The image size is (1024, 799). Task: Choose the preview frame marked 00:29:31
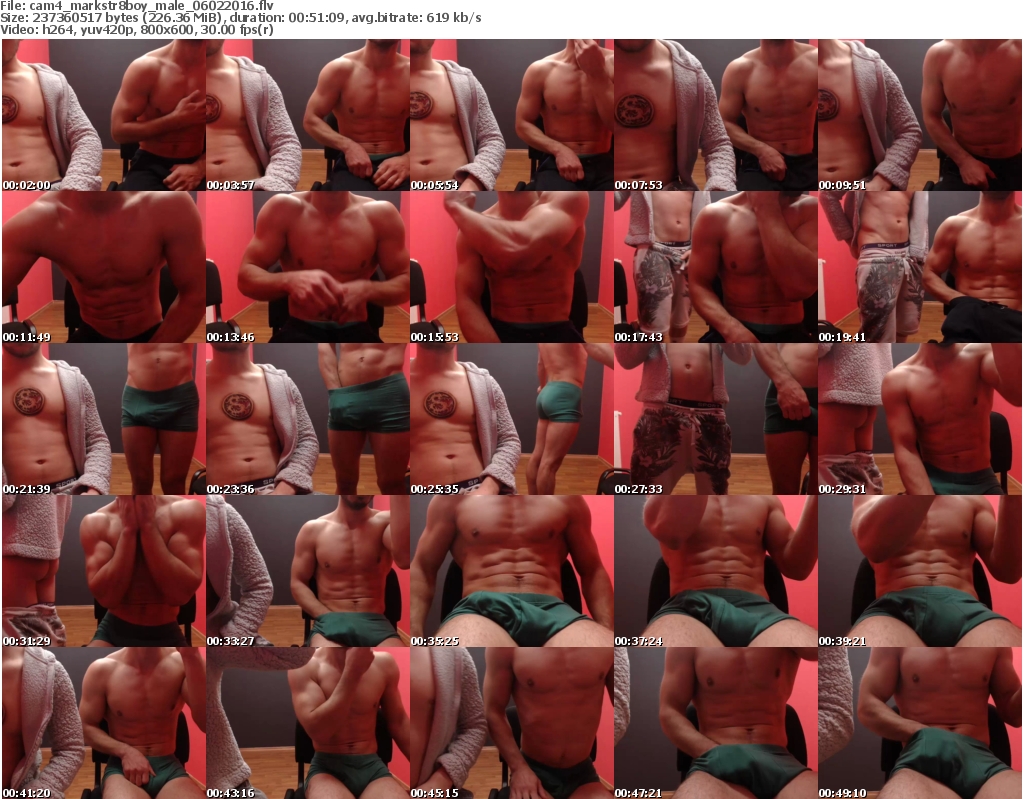tap(920, 419)
